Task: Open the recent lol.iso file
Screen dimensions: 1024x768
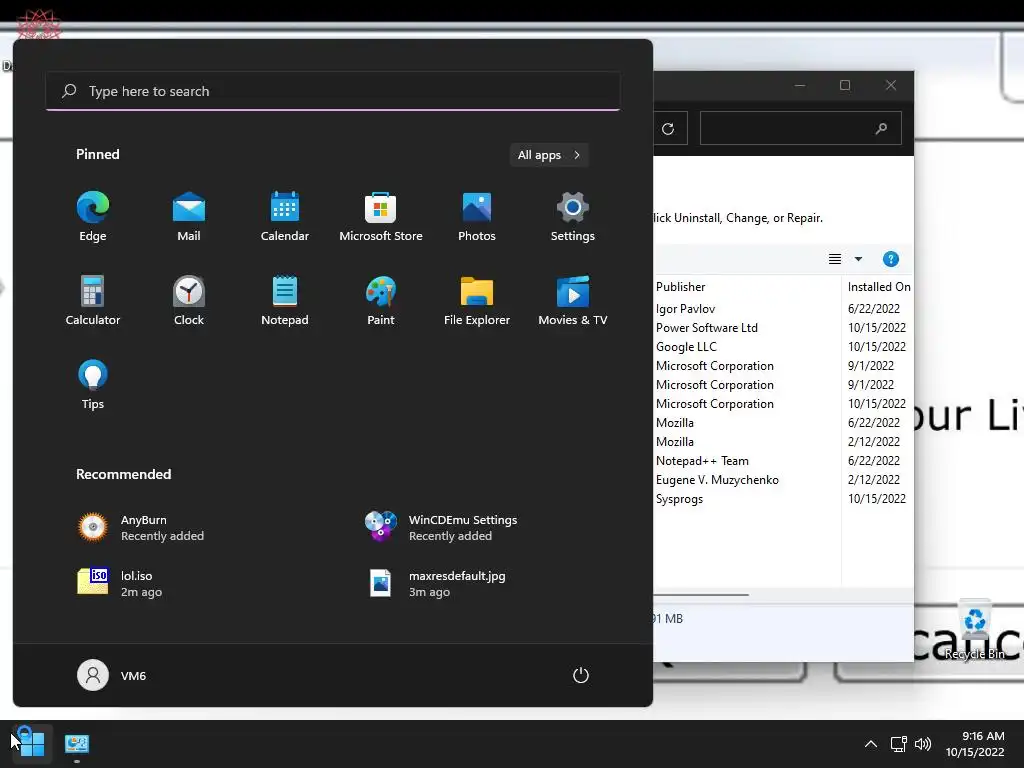Action: coord(120,583)
